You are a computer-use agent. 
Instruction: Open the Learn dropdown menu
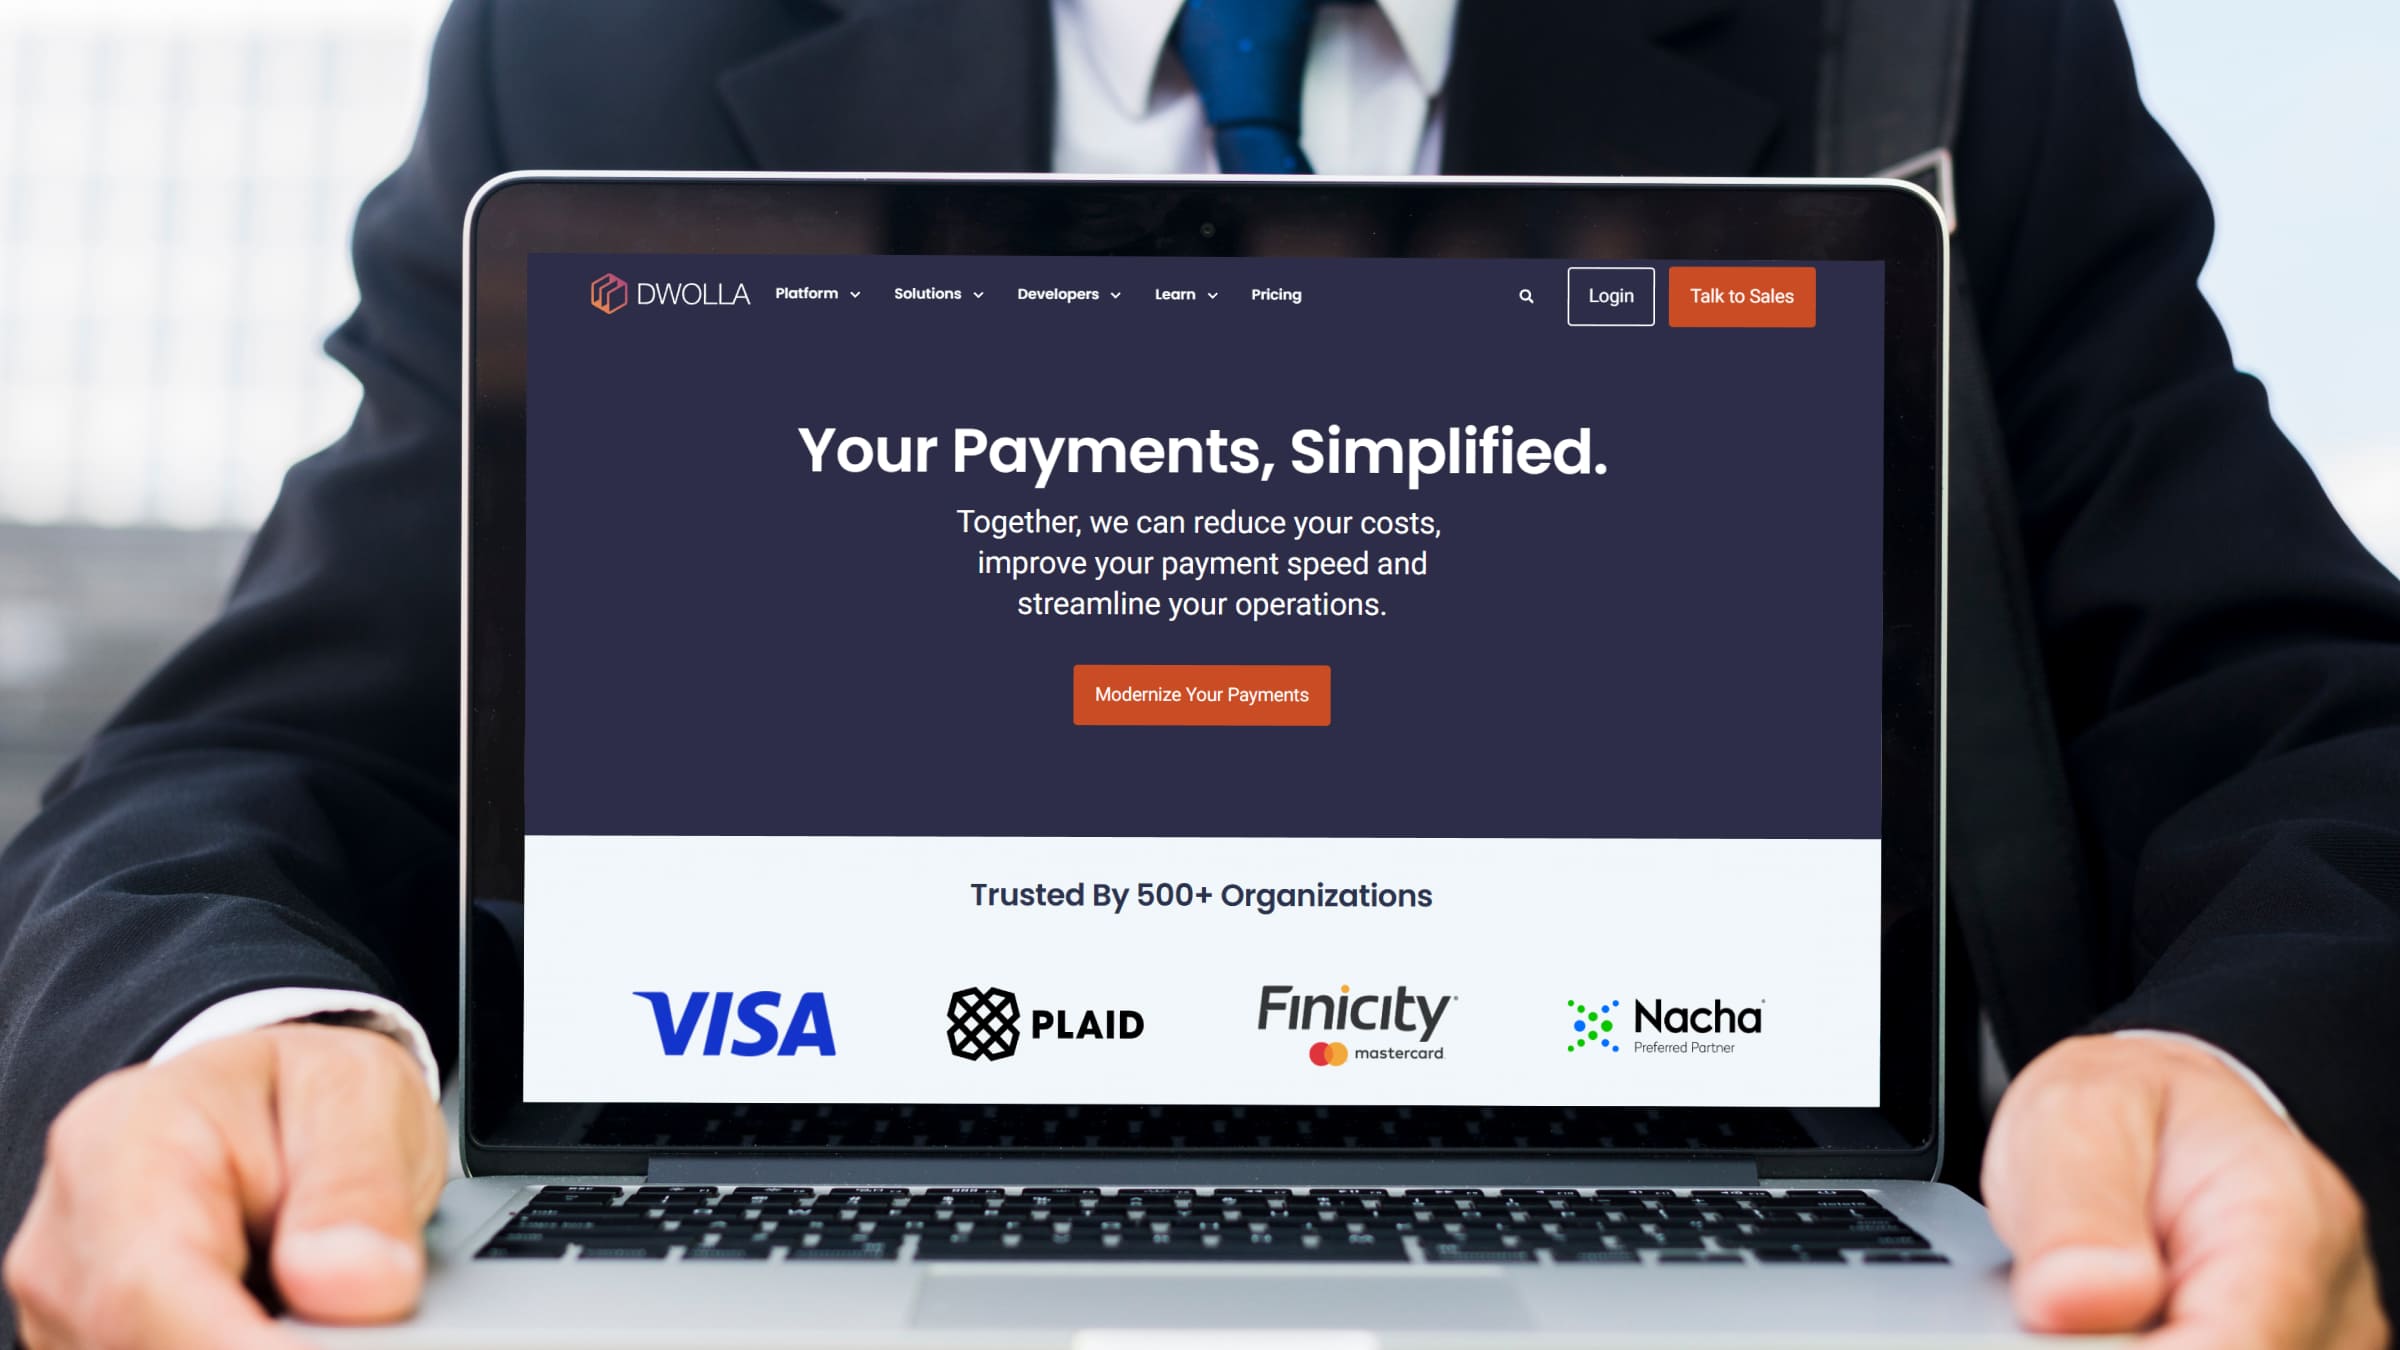click(1184, 293)
